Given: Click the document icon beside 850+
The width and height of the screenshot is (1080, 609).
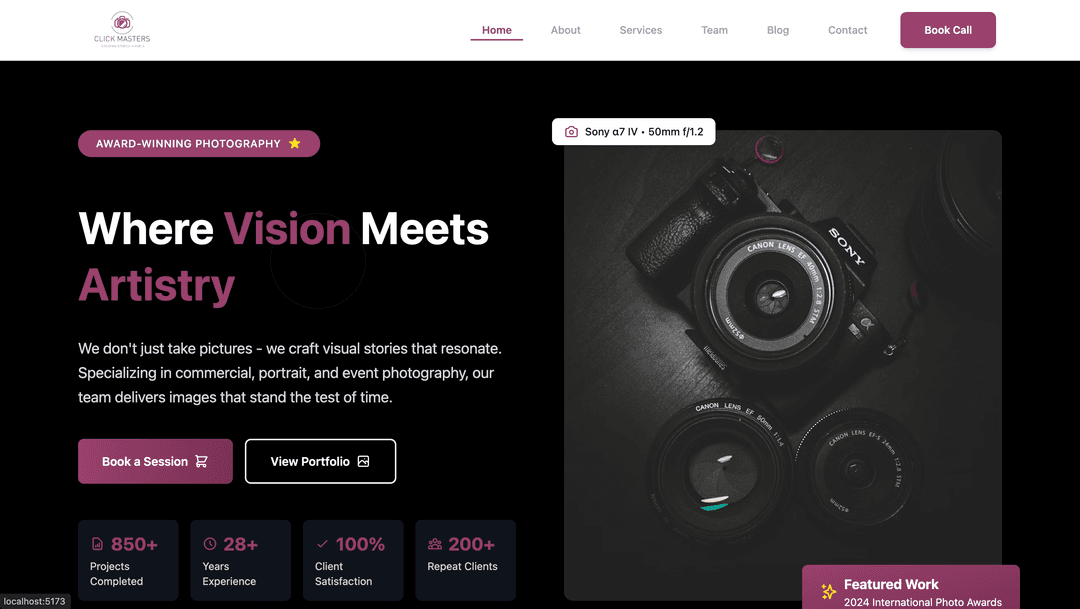Looking at the screenshot, I should [97, 544].
